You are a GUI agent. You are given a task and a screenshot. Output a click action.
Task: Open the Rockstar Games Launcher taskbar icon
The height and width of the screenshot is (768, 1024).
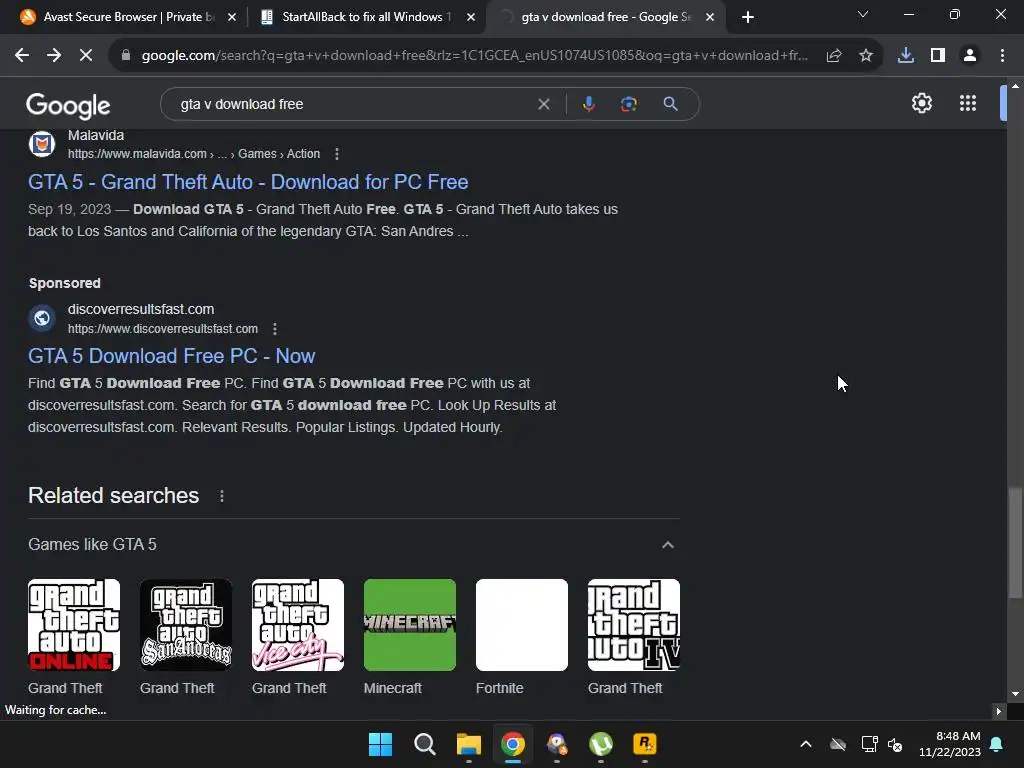tap(645, 744)
